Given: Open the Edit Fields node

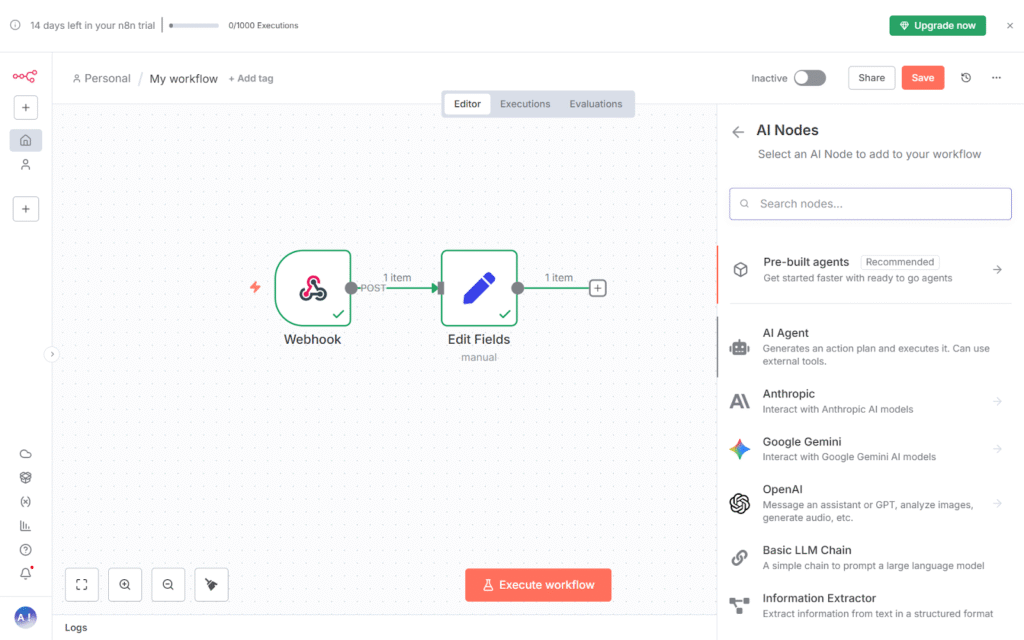Looking at the screenshot, I should (x=479, y=288).
